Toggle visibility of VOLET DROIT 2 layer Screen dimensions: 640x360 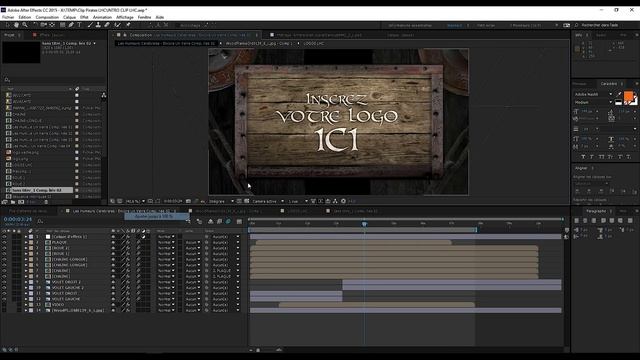[4, 282]
